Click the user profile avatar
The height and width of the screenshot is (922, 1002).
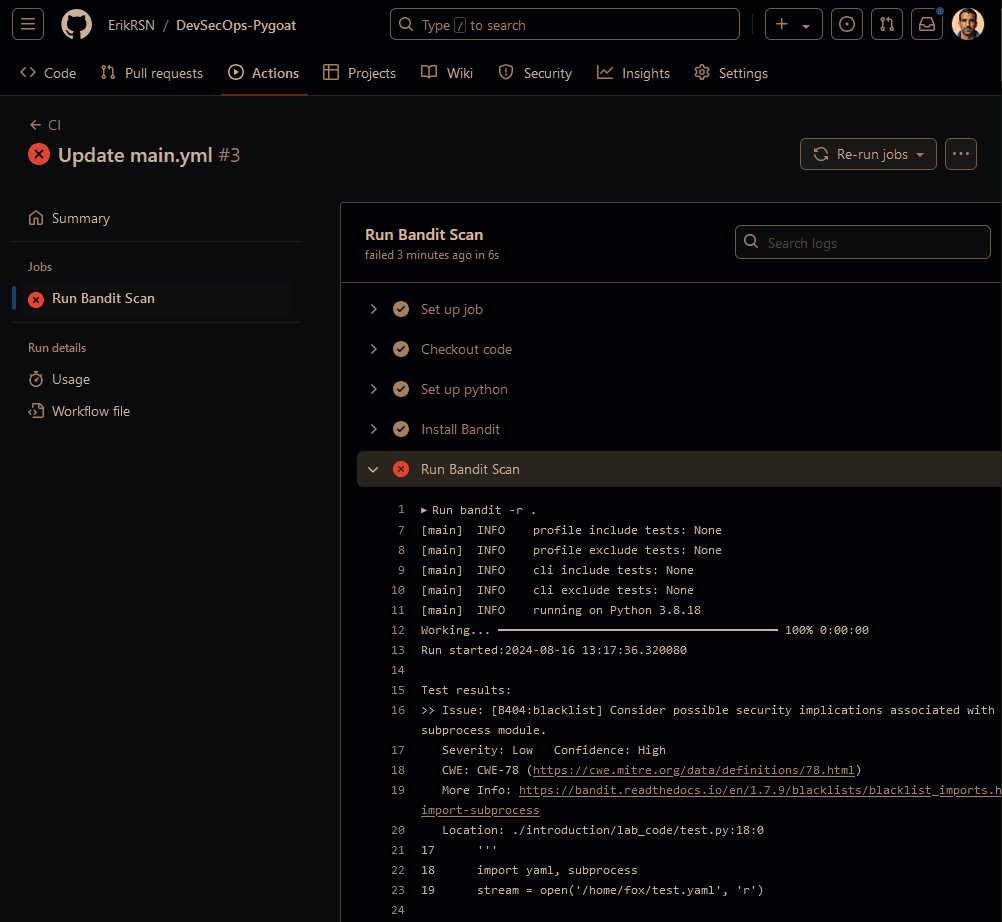[967, 25]
